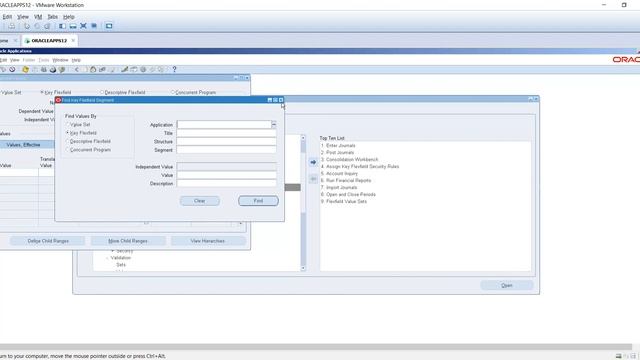Select Descriptive Flexfield radio in Find dialog

coord(68,141)
